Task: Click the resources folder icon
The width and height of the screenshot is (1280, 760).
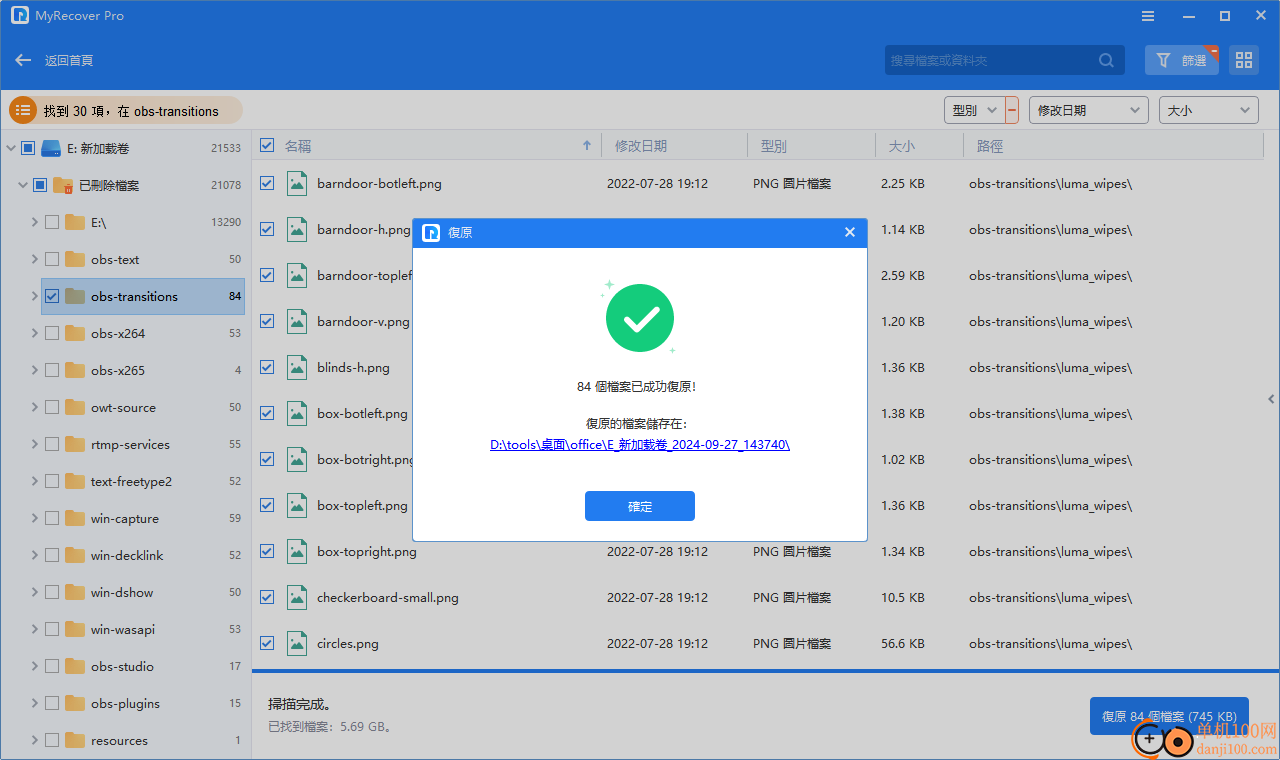Action: [x=75, y=740]
